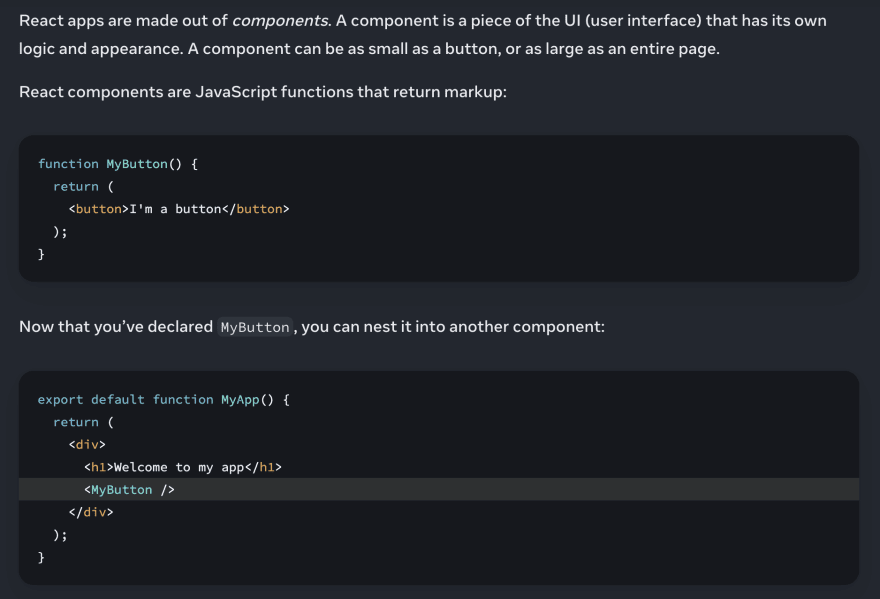Click the closing curly brace of MyButton function
Screen dimensions: 880x599
41,254
